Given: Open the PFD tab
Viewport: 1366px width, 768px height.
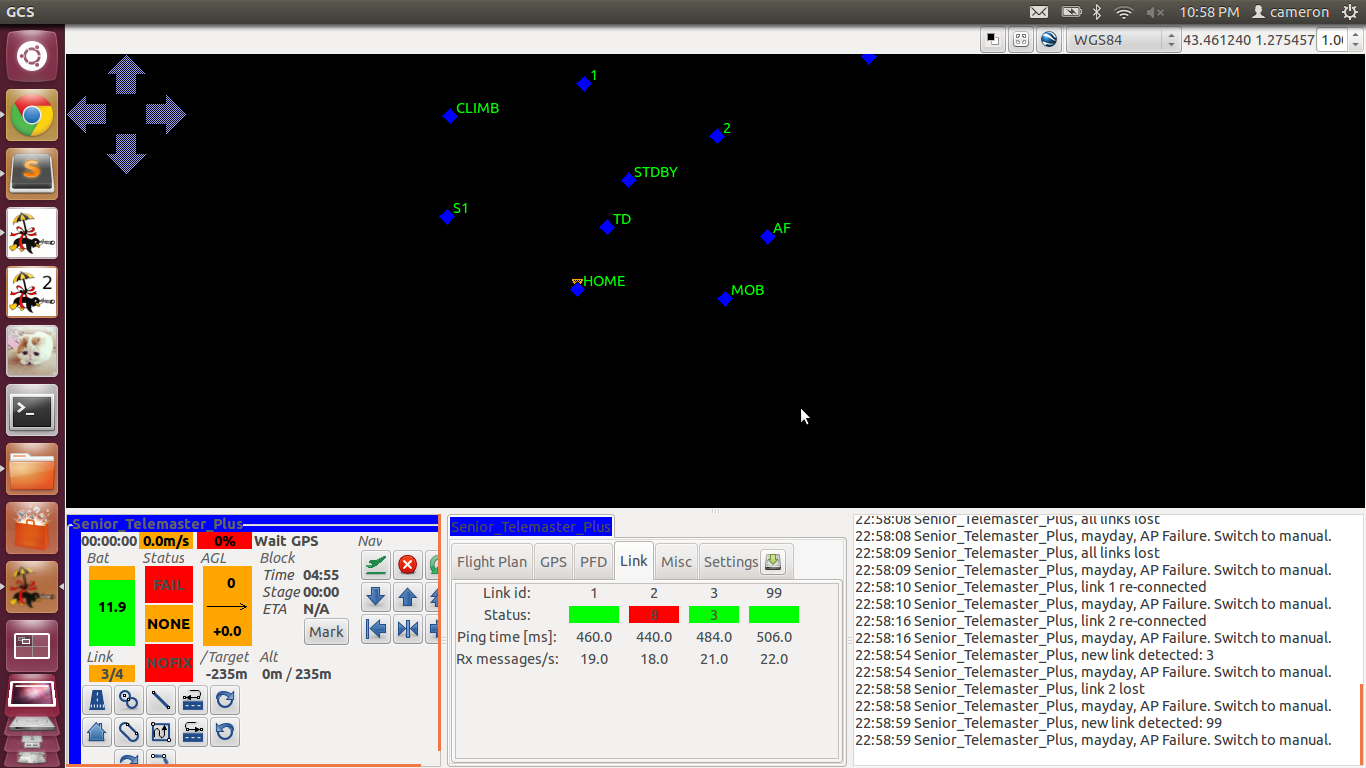Looking at the screenshot, I should (594, 562).
